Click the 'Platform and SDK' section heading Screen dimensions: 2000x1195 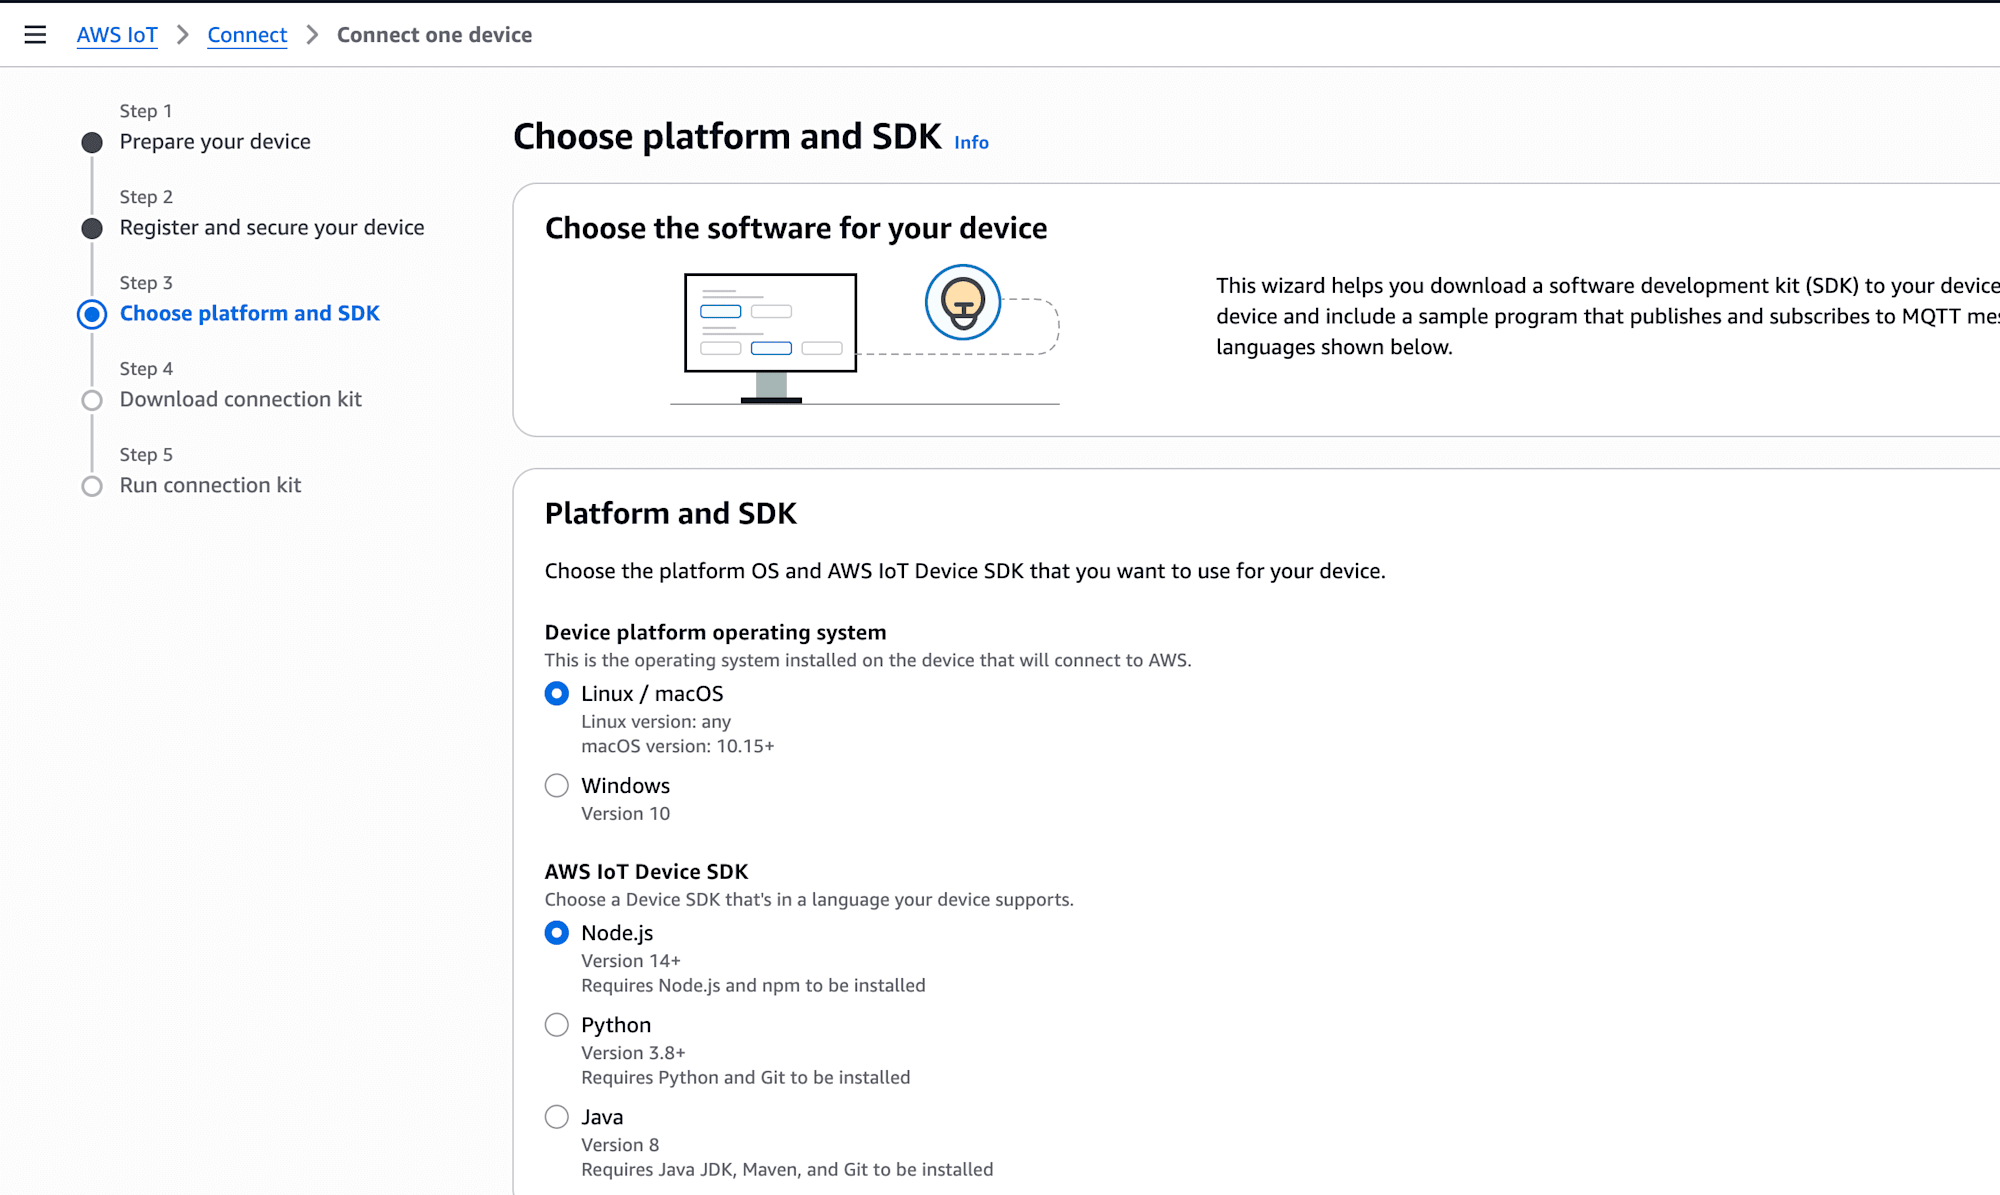coord(671,514)
